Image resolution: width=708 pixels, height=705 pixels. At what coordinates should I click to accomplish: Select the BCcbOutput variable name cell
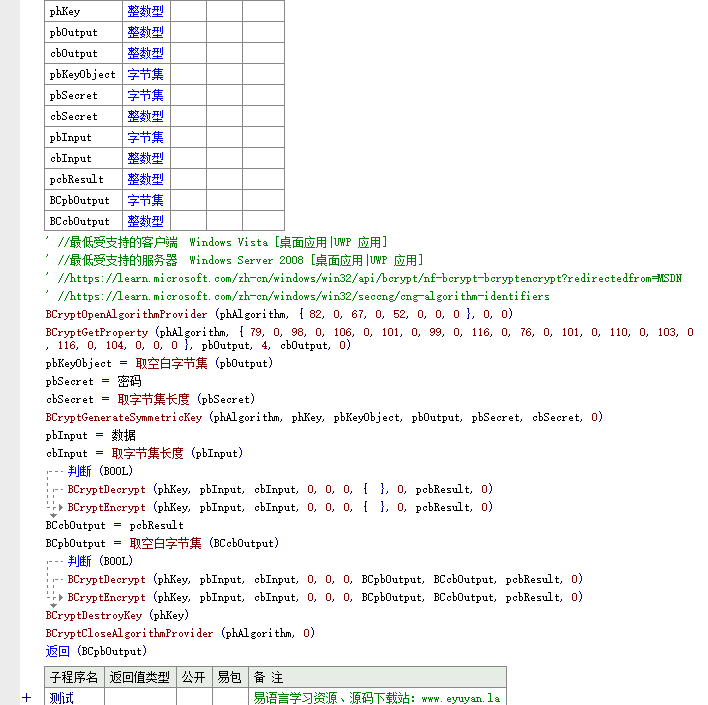pos(84,221)
